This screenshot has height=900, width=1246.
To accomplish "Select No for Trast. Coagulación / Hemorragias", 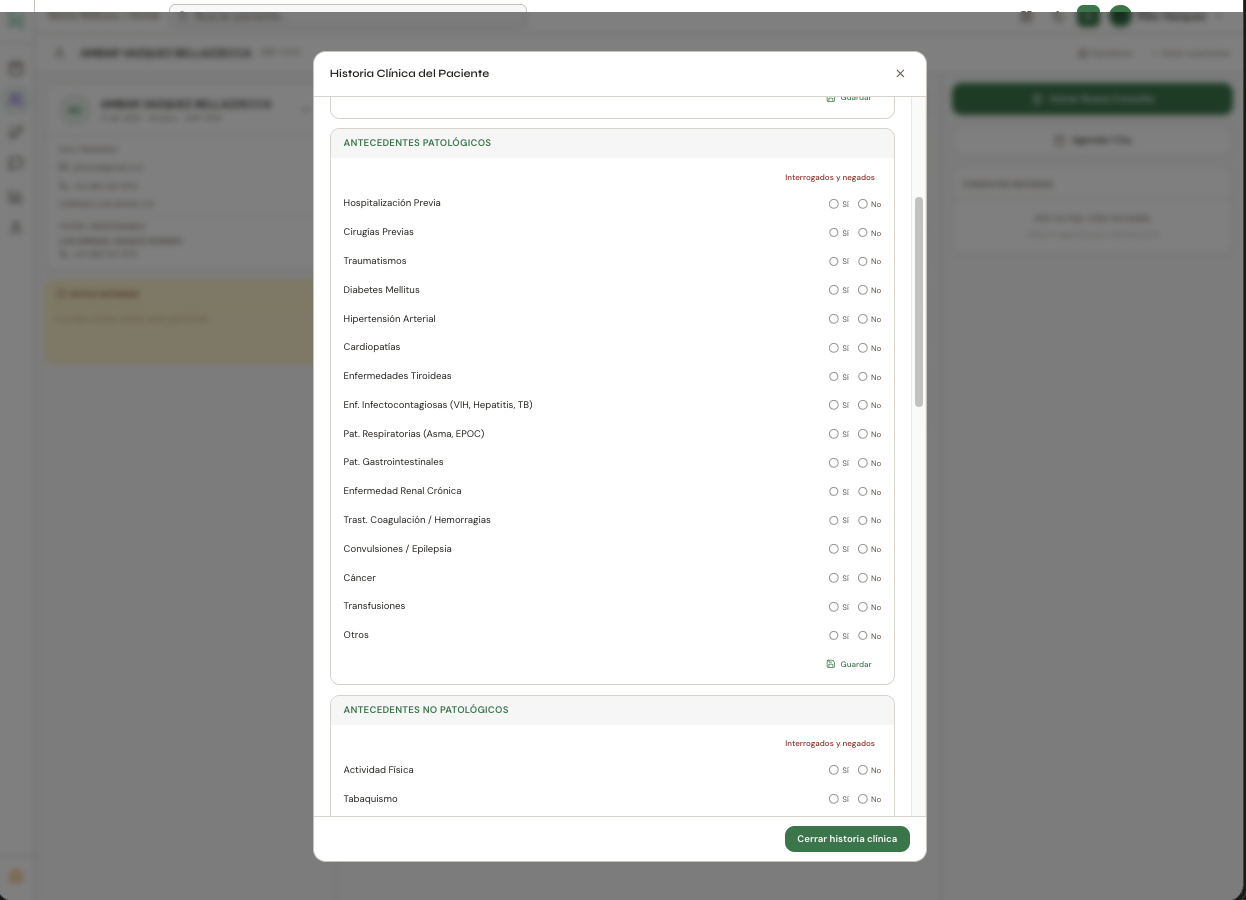I will 862,520.
